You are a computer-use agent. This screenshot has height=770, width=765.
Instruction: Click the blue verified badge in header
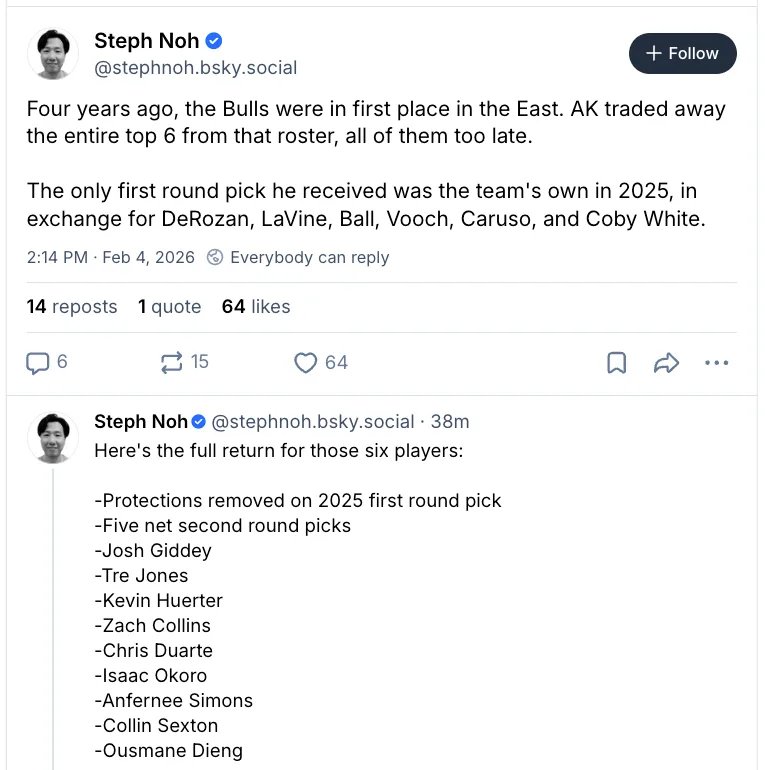tap(214, 41)
